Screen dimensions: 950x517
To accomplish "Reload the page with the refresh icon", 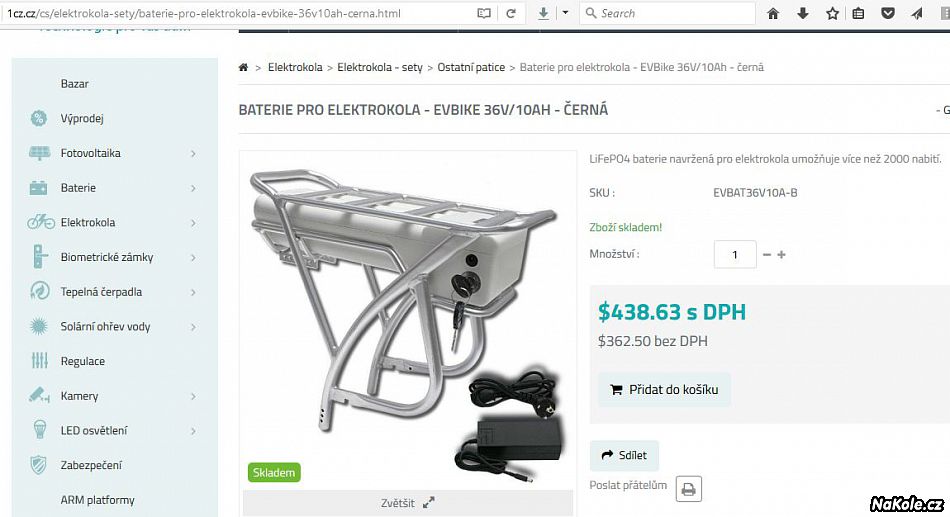I will pos(511,13).
